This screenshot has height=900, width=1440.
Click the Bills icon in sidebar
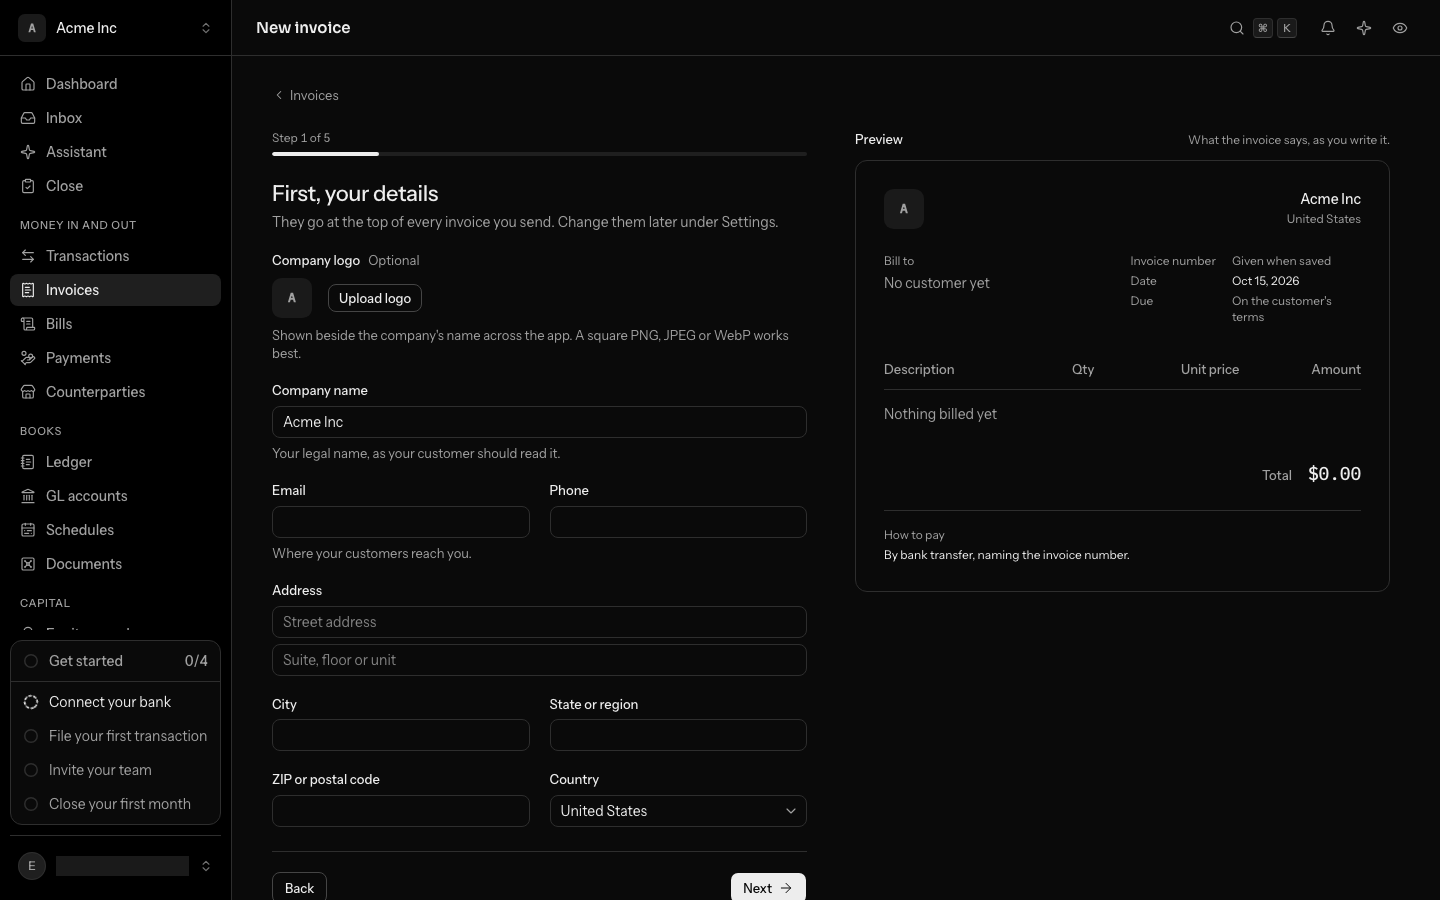pyautogui.click(x=28, y=324)
